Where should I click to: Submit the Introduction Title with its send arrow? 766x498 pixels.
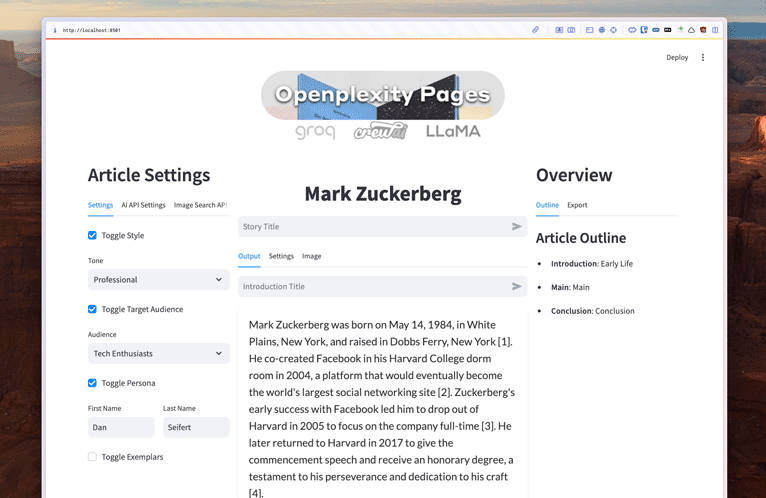pos(516,286)
